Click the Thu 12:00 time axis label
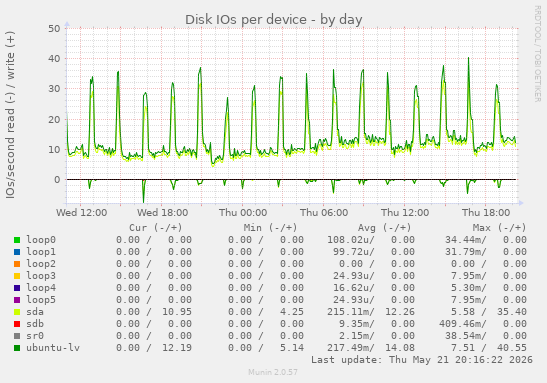This screenshot has height=383, width=547. tap(405, 212)
